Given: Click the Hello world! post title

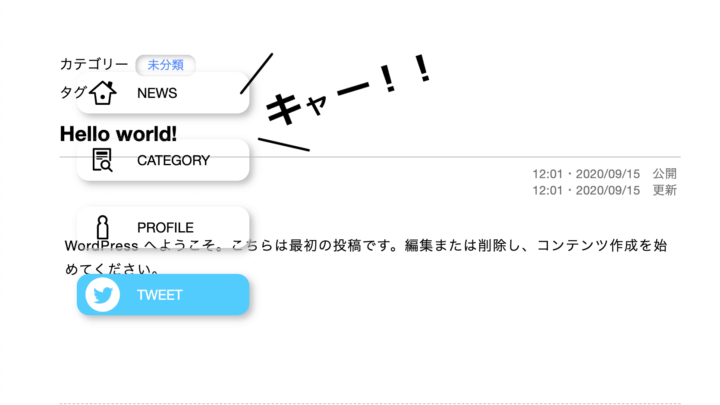Looking at the screenshot, I should pos(118,134).
